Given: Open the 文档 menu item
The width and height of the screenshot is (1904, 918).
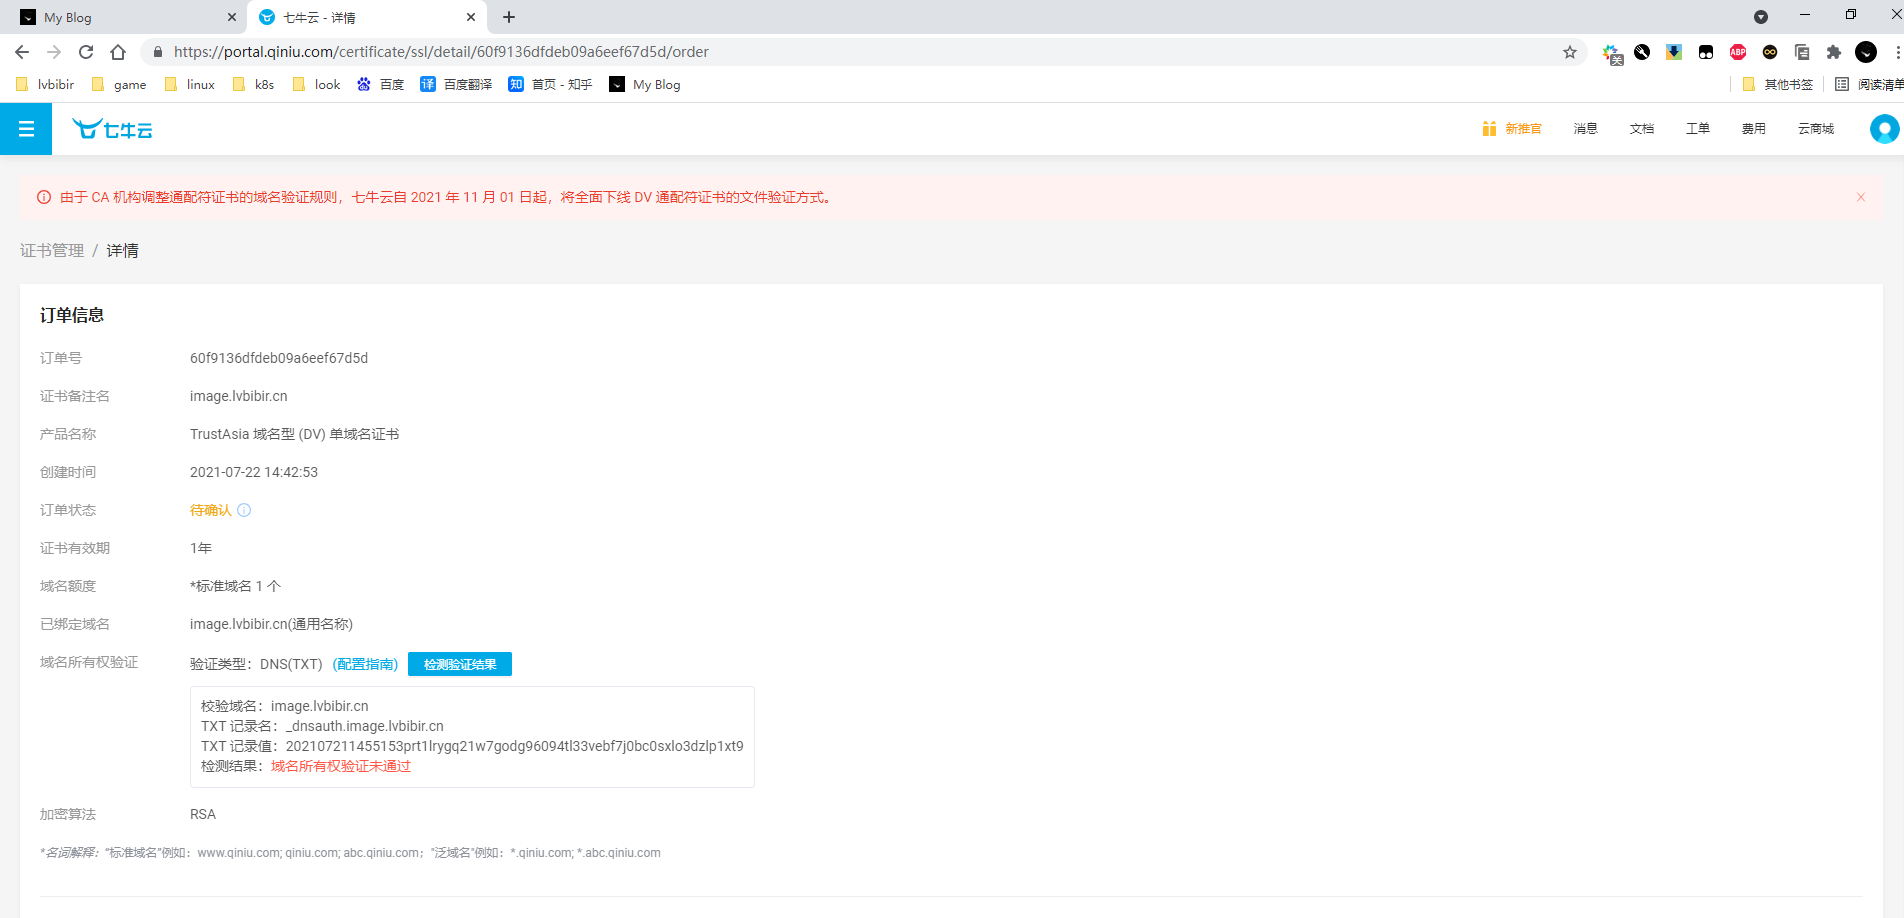Looking at the screenshot, I should pos(1641,129).
